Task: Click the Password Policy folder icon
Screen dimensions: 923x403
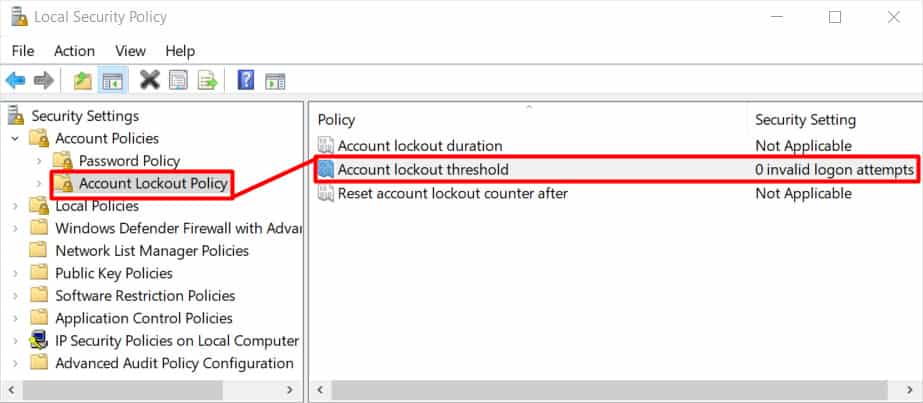Action: [62, 161]
